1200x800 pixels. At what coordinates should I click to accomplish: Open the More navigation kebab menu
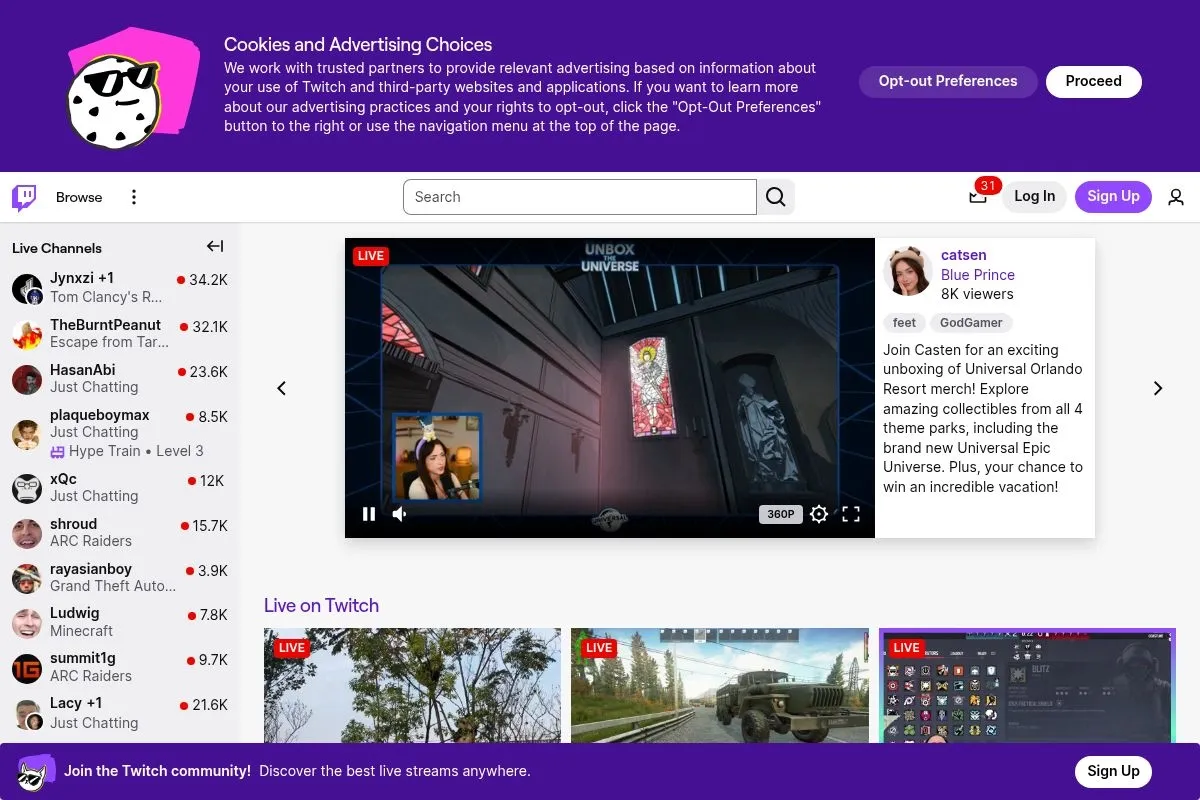[x=134, y=197]
